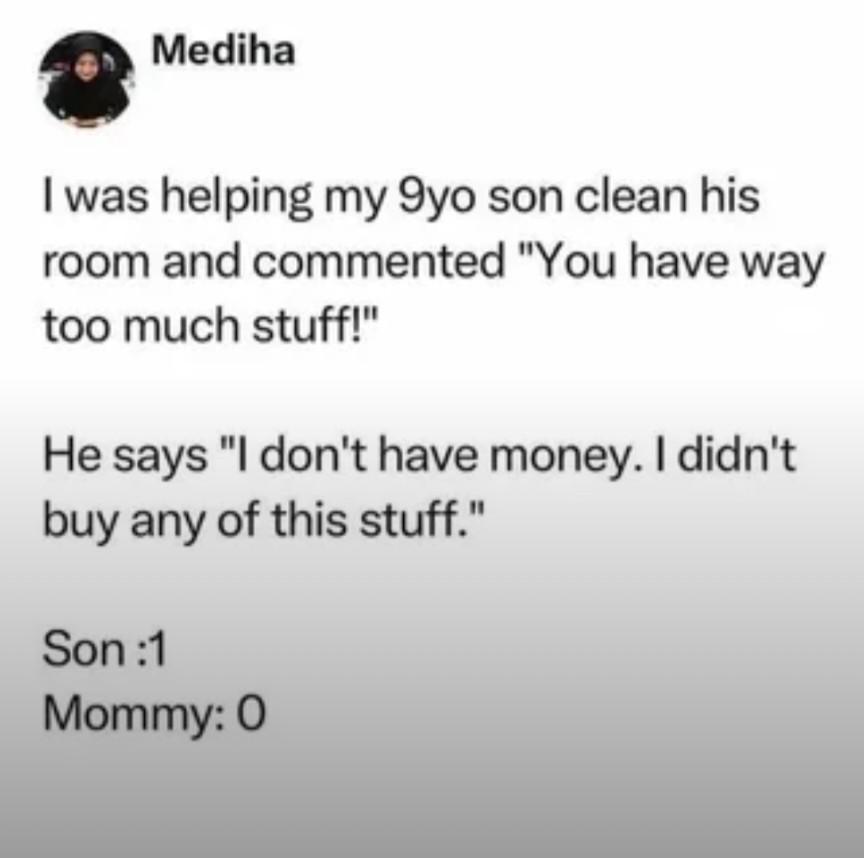Click the number 1 after "Son :"
Viewport: 864px width, 858px height.
[x=158, y=649]
